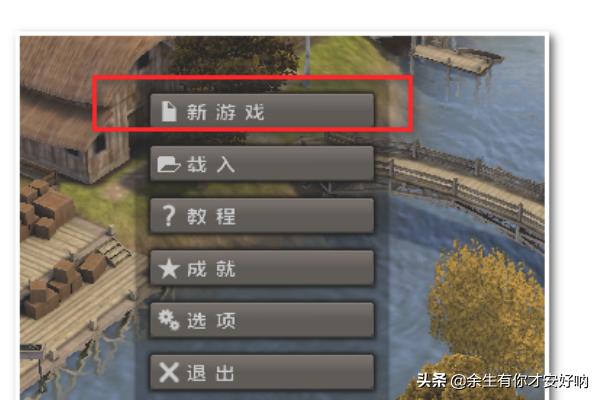This screenshot has width=600, height=400.
Task: Start a new game with 新游戏 button
Action: pyautogui.click(x=262, y=110)
